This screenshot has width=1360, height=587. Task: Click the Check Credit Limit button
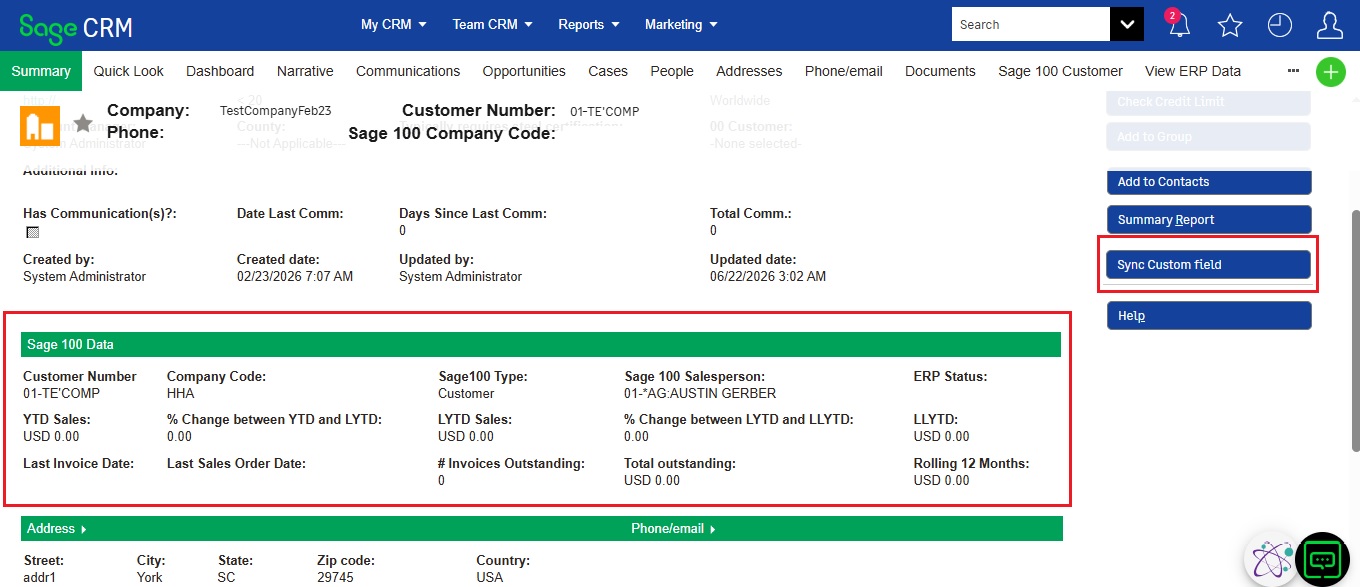click(x=1209, y=102)
